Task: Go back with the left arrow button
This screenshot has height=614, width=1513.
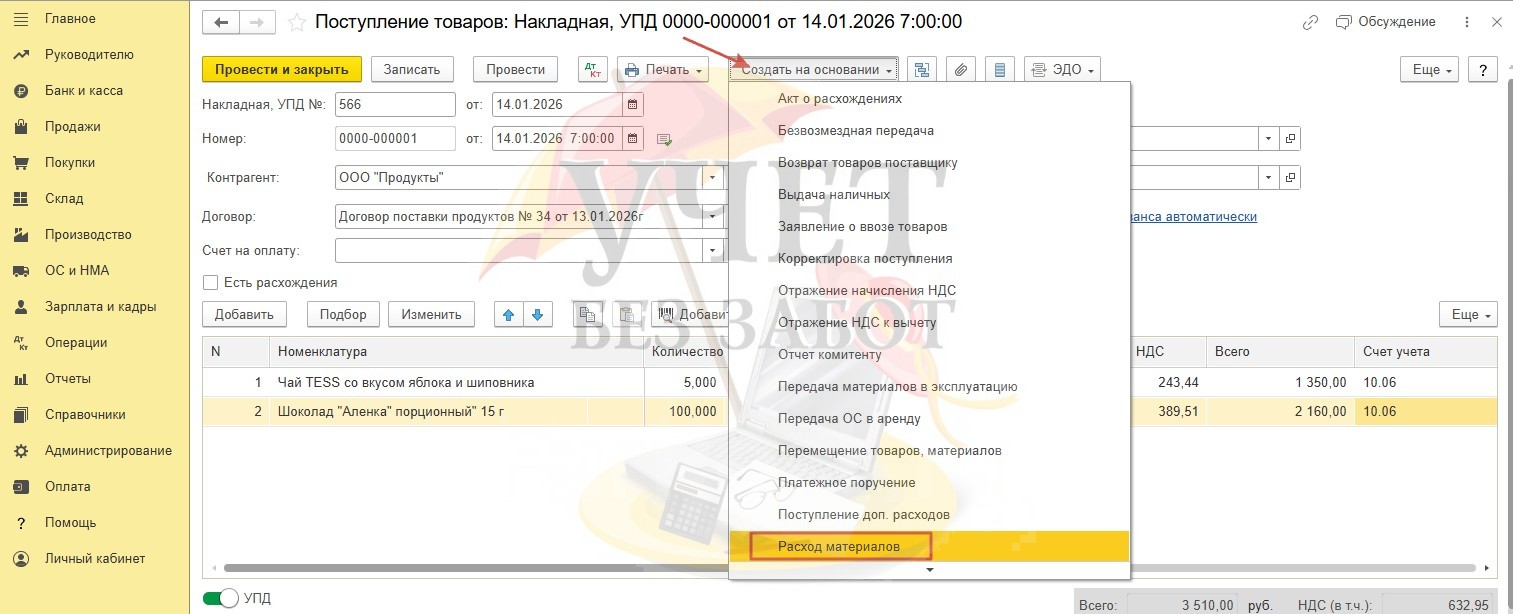Action: [221, 22]
